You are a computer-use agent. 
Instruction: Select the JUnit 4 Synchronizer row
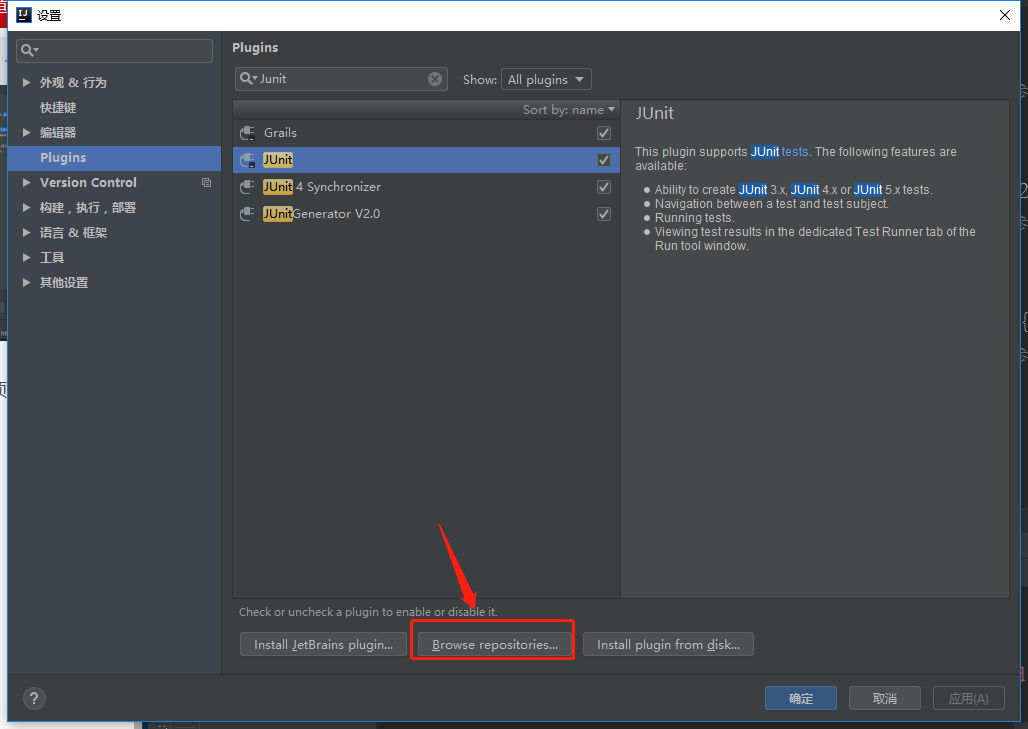click(x=426, y=187)
